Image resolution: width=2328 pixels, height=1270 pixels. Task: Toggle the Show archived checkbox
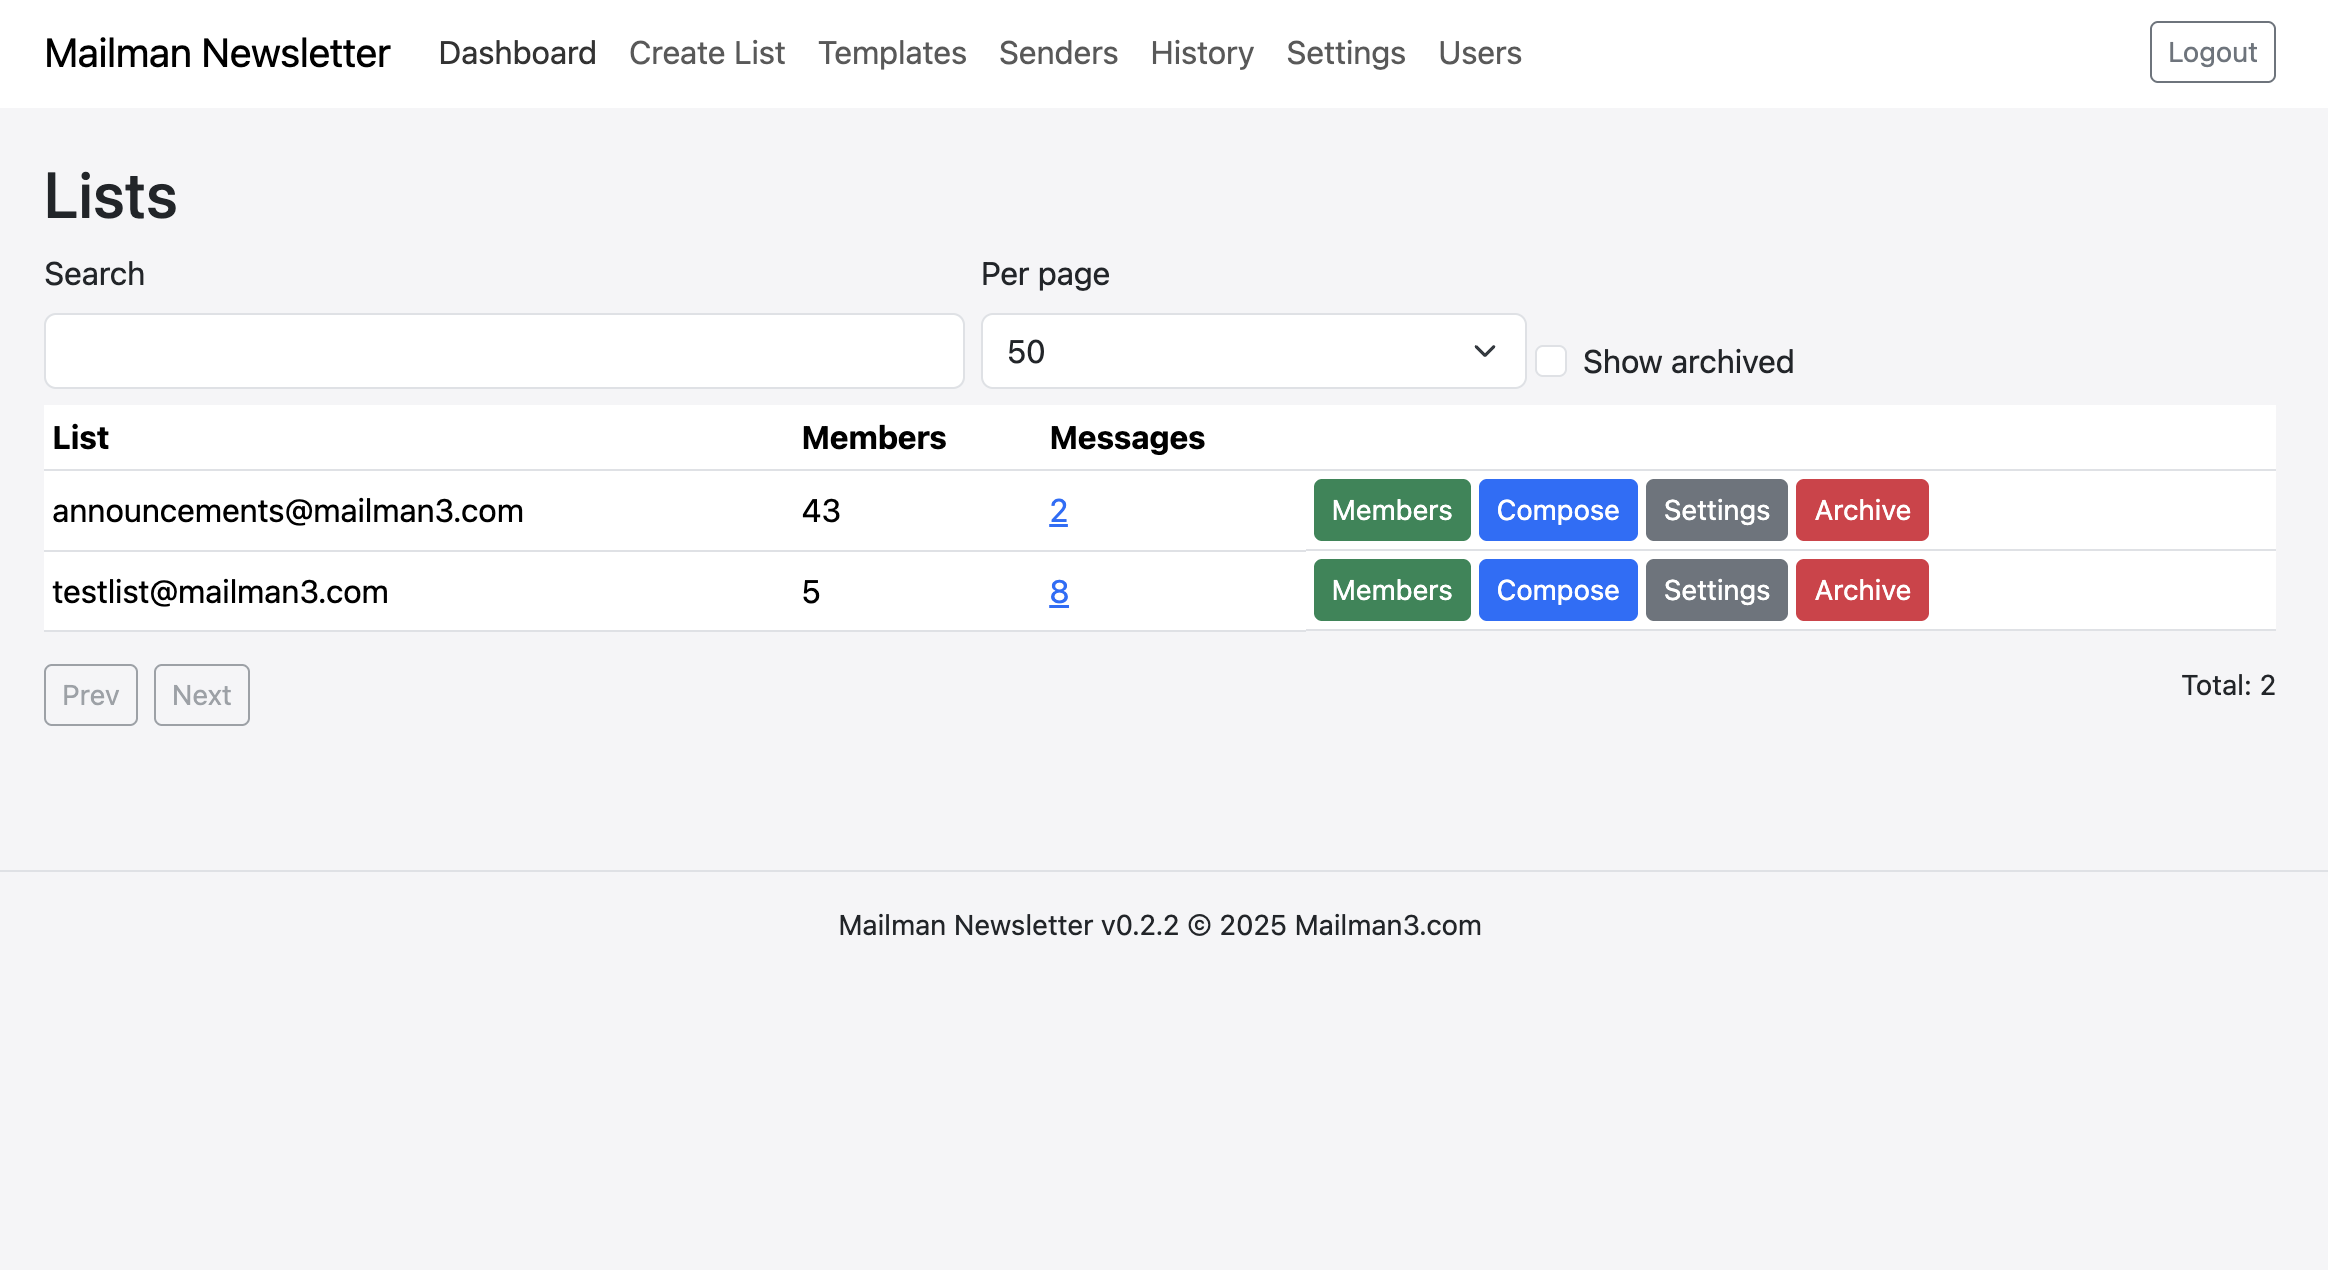point(1551,361)
